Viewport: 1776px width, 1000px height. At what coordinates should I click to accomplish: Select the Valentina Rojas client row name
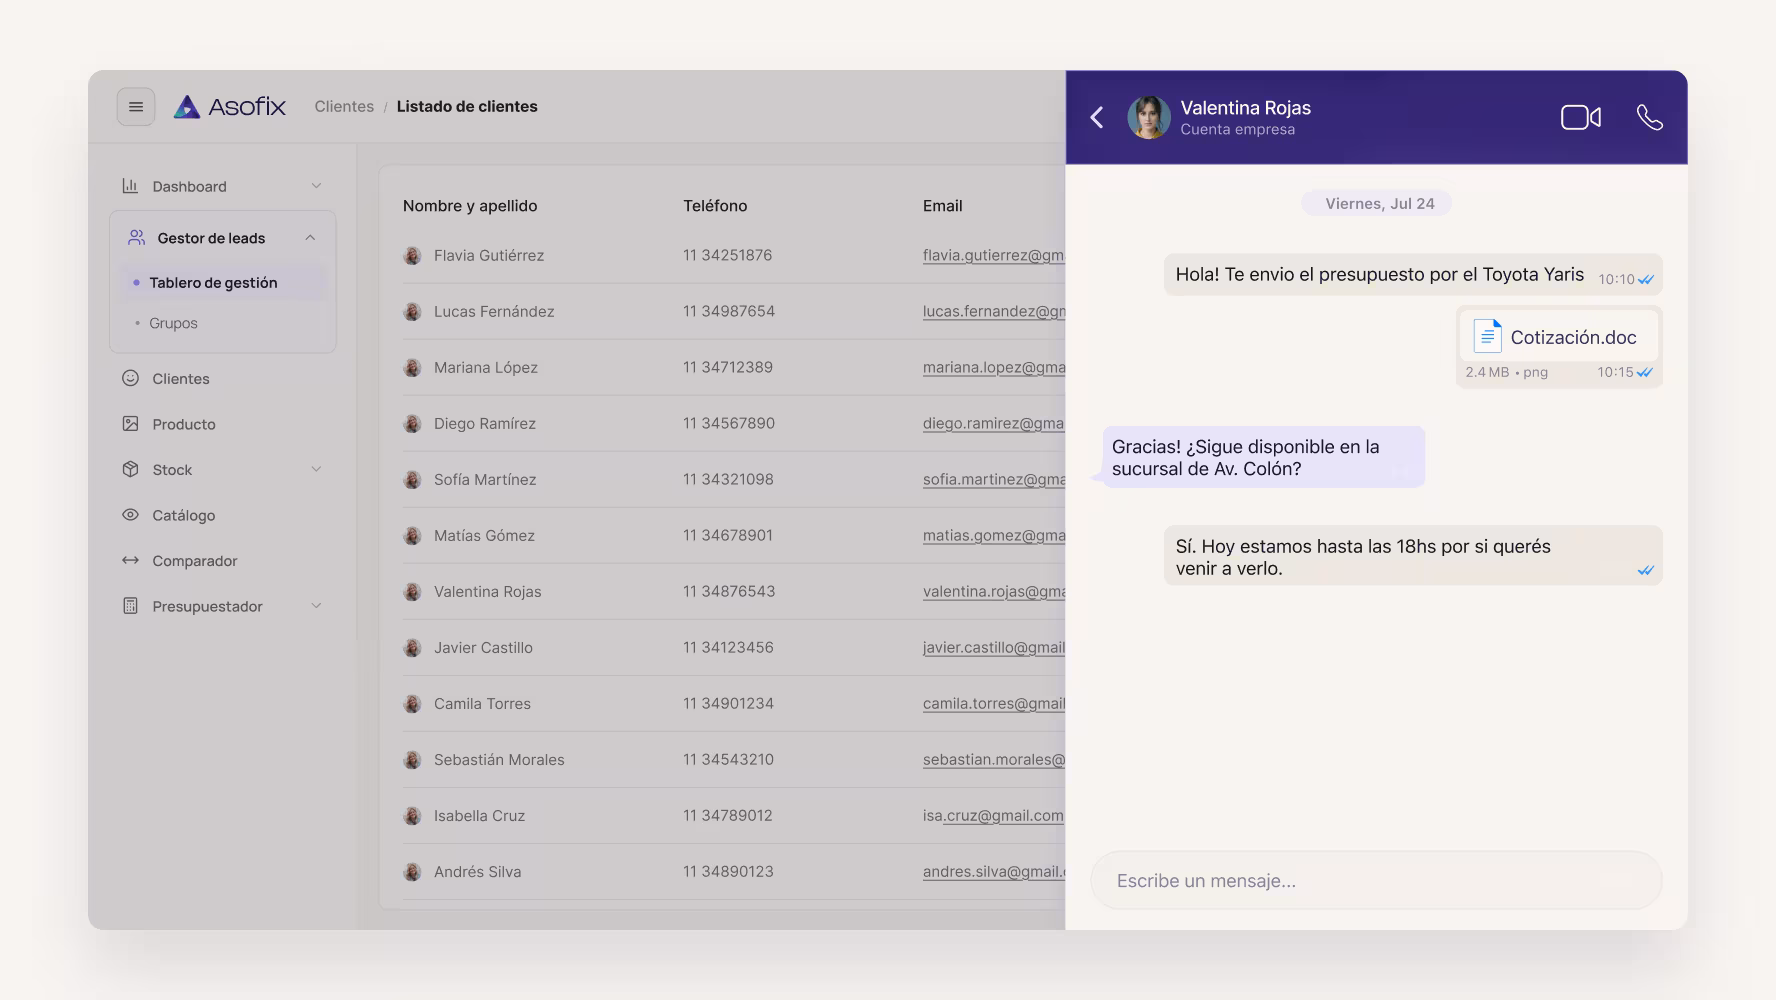(488, 592)
